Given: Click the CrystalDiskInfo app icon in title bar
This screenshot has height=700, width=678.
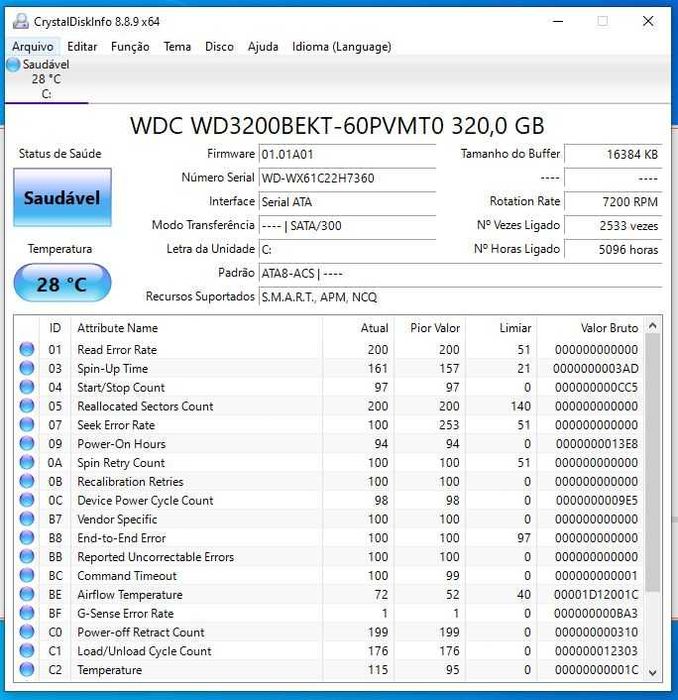Looking at the screenshot, I should click(21, 21).
